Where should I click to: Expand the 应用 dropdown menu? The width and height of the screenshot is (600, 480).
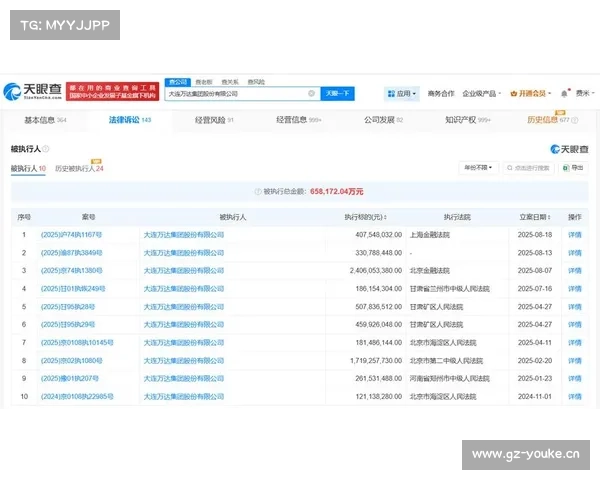[x=416, y=93]
